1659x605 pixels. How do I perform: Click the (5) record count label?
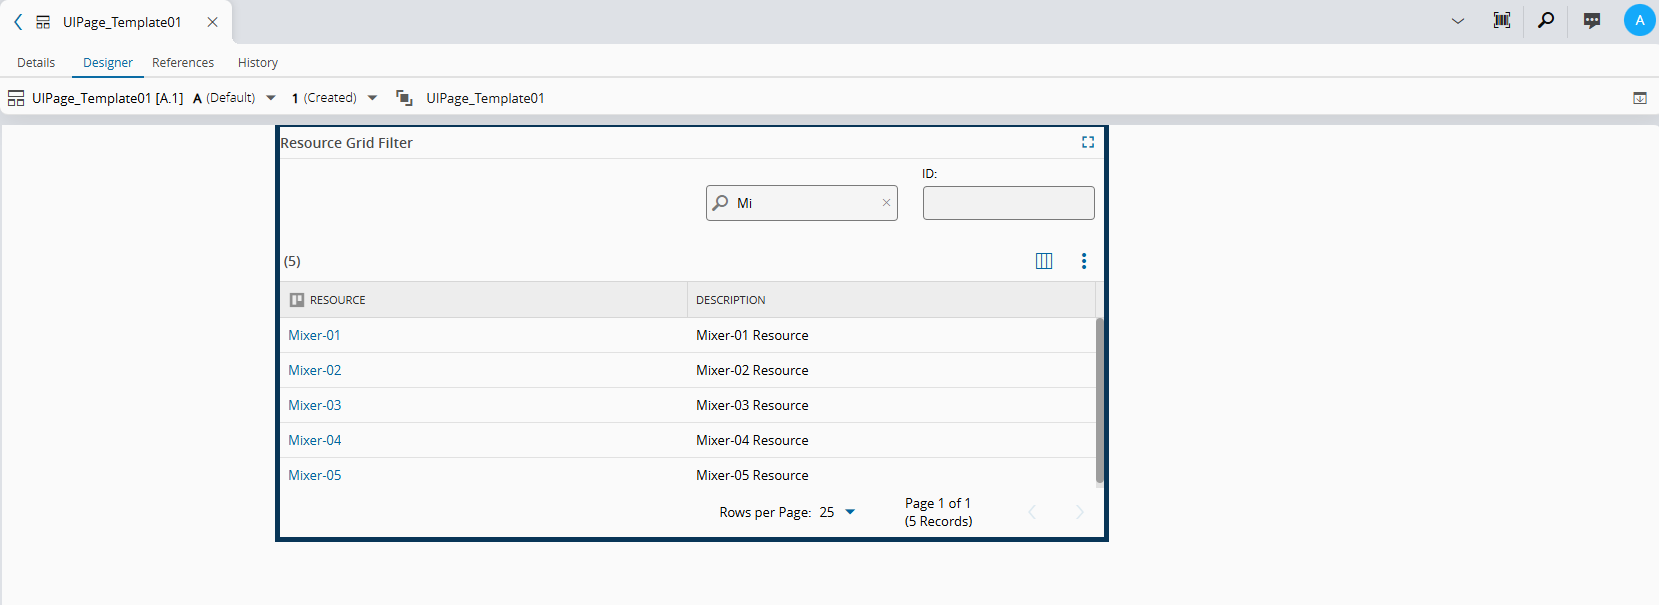tap(292, 261)
